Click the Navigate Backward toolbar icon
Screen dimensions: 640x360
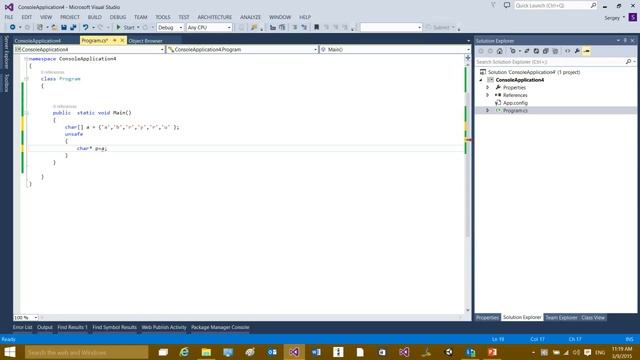[x=13, y=27]
